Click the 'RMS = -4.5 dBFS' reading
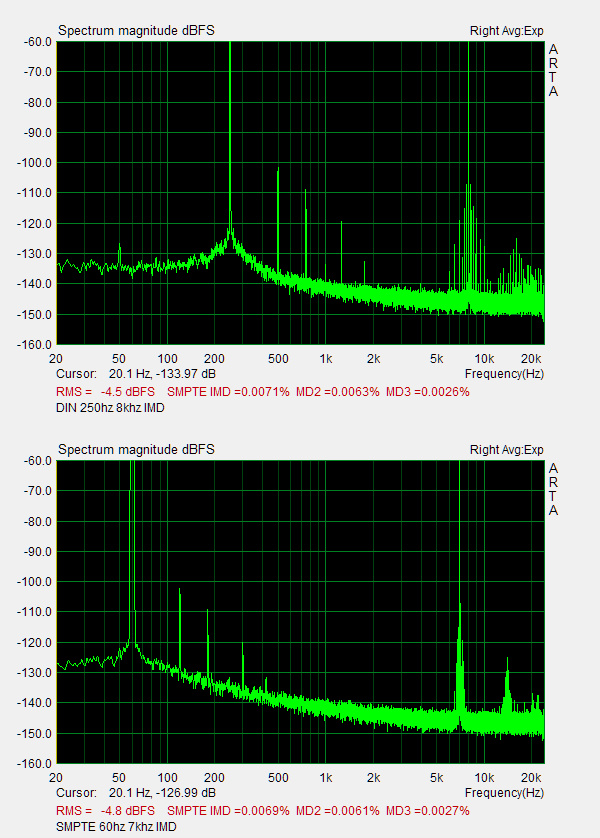The height and width of the screenshot is (838, 600). 105,392
